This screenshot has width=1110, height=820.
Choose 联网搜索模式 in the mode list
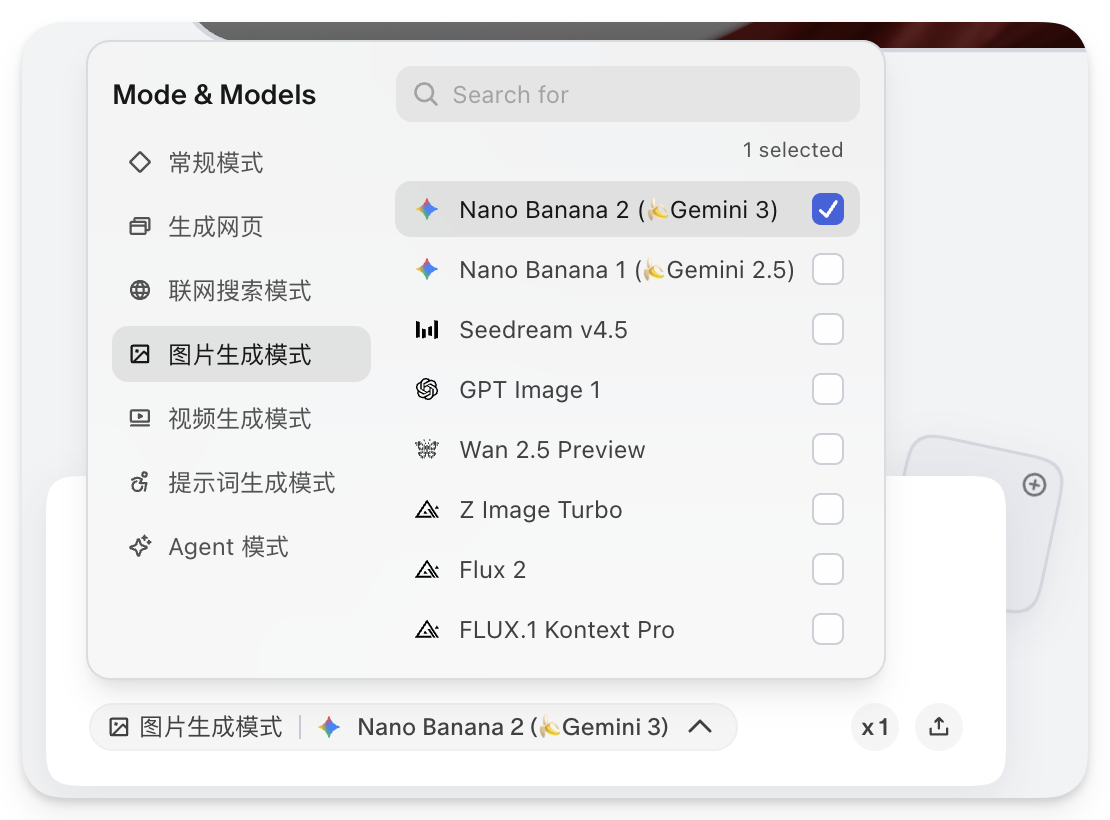click(x=241, y=290)
